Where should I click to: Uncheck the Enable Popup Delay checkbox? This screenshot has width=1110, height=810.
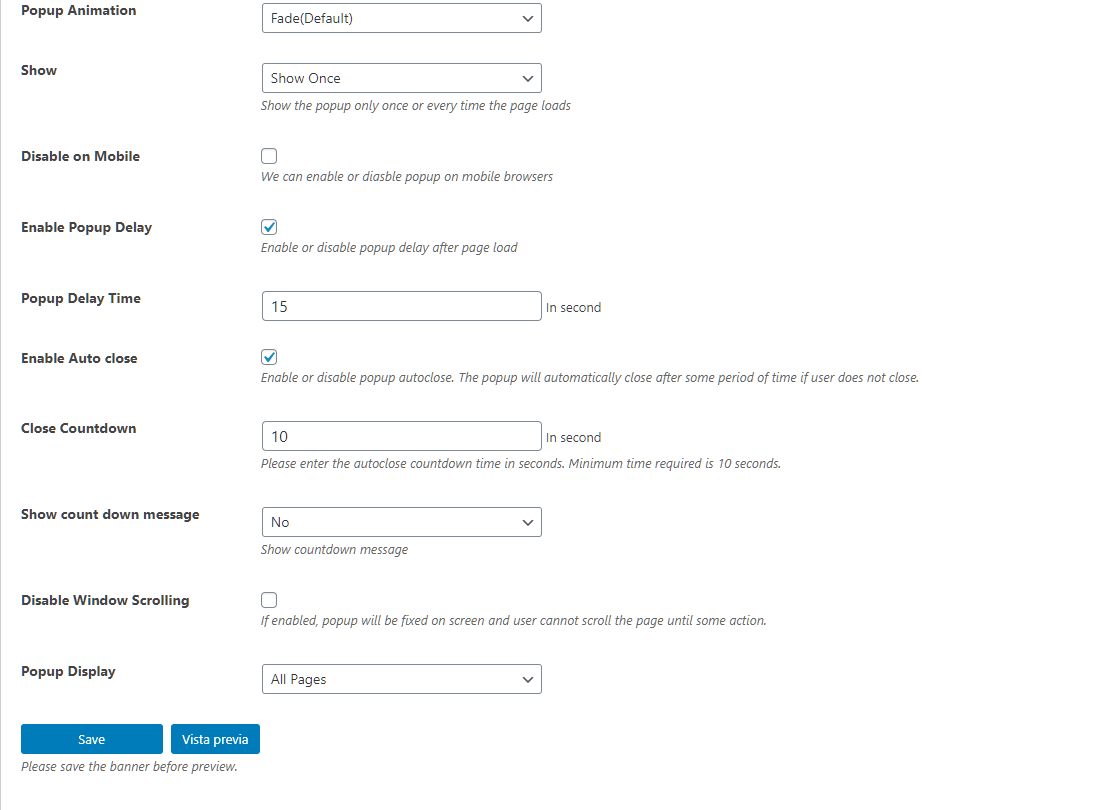point(269,227)
